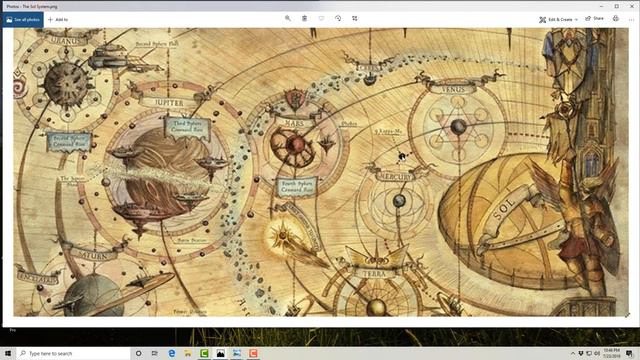The height and width of the screenshot is (360, 640).
Task: Open the Crop tool icon
Action: point(355,18)
